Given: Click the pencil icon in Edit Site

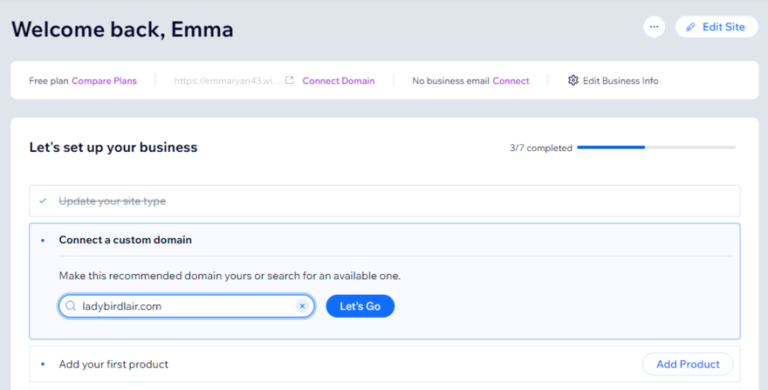Looking at the screenshot, I should coord(691,27).
